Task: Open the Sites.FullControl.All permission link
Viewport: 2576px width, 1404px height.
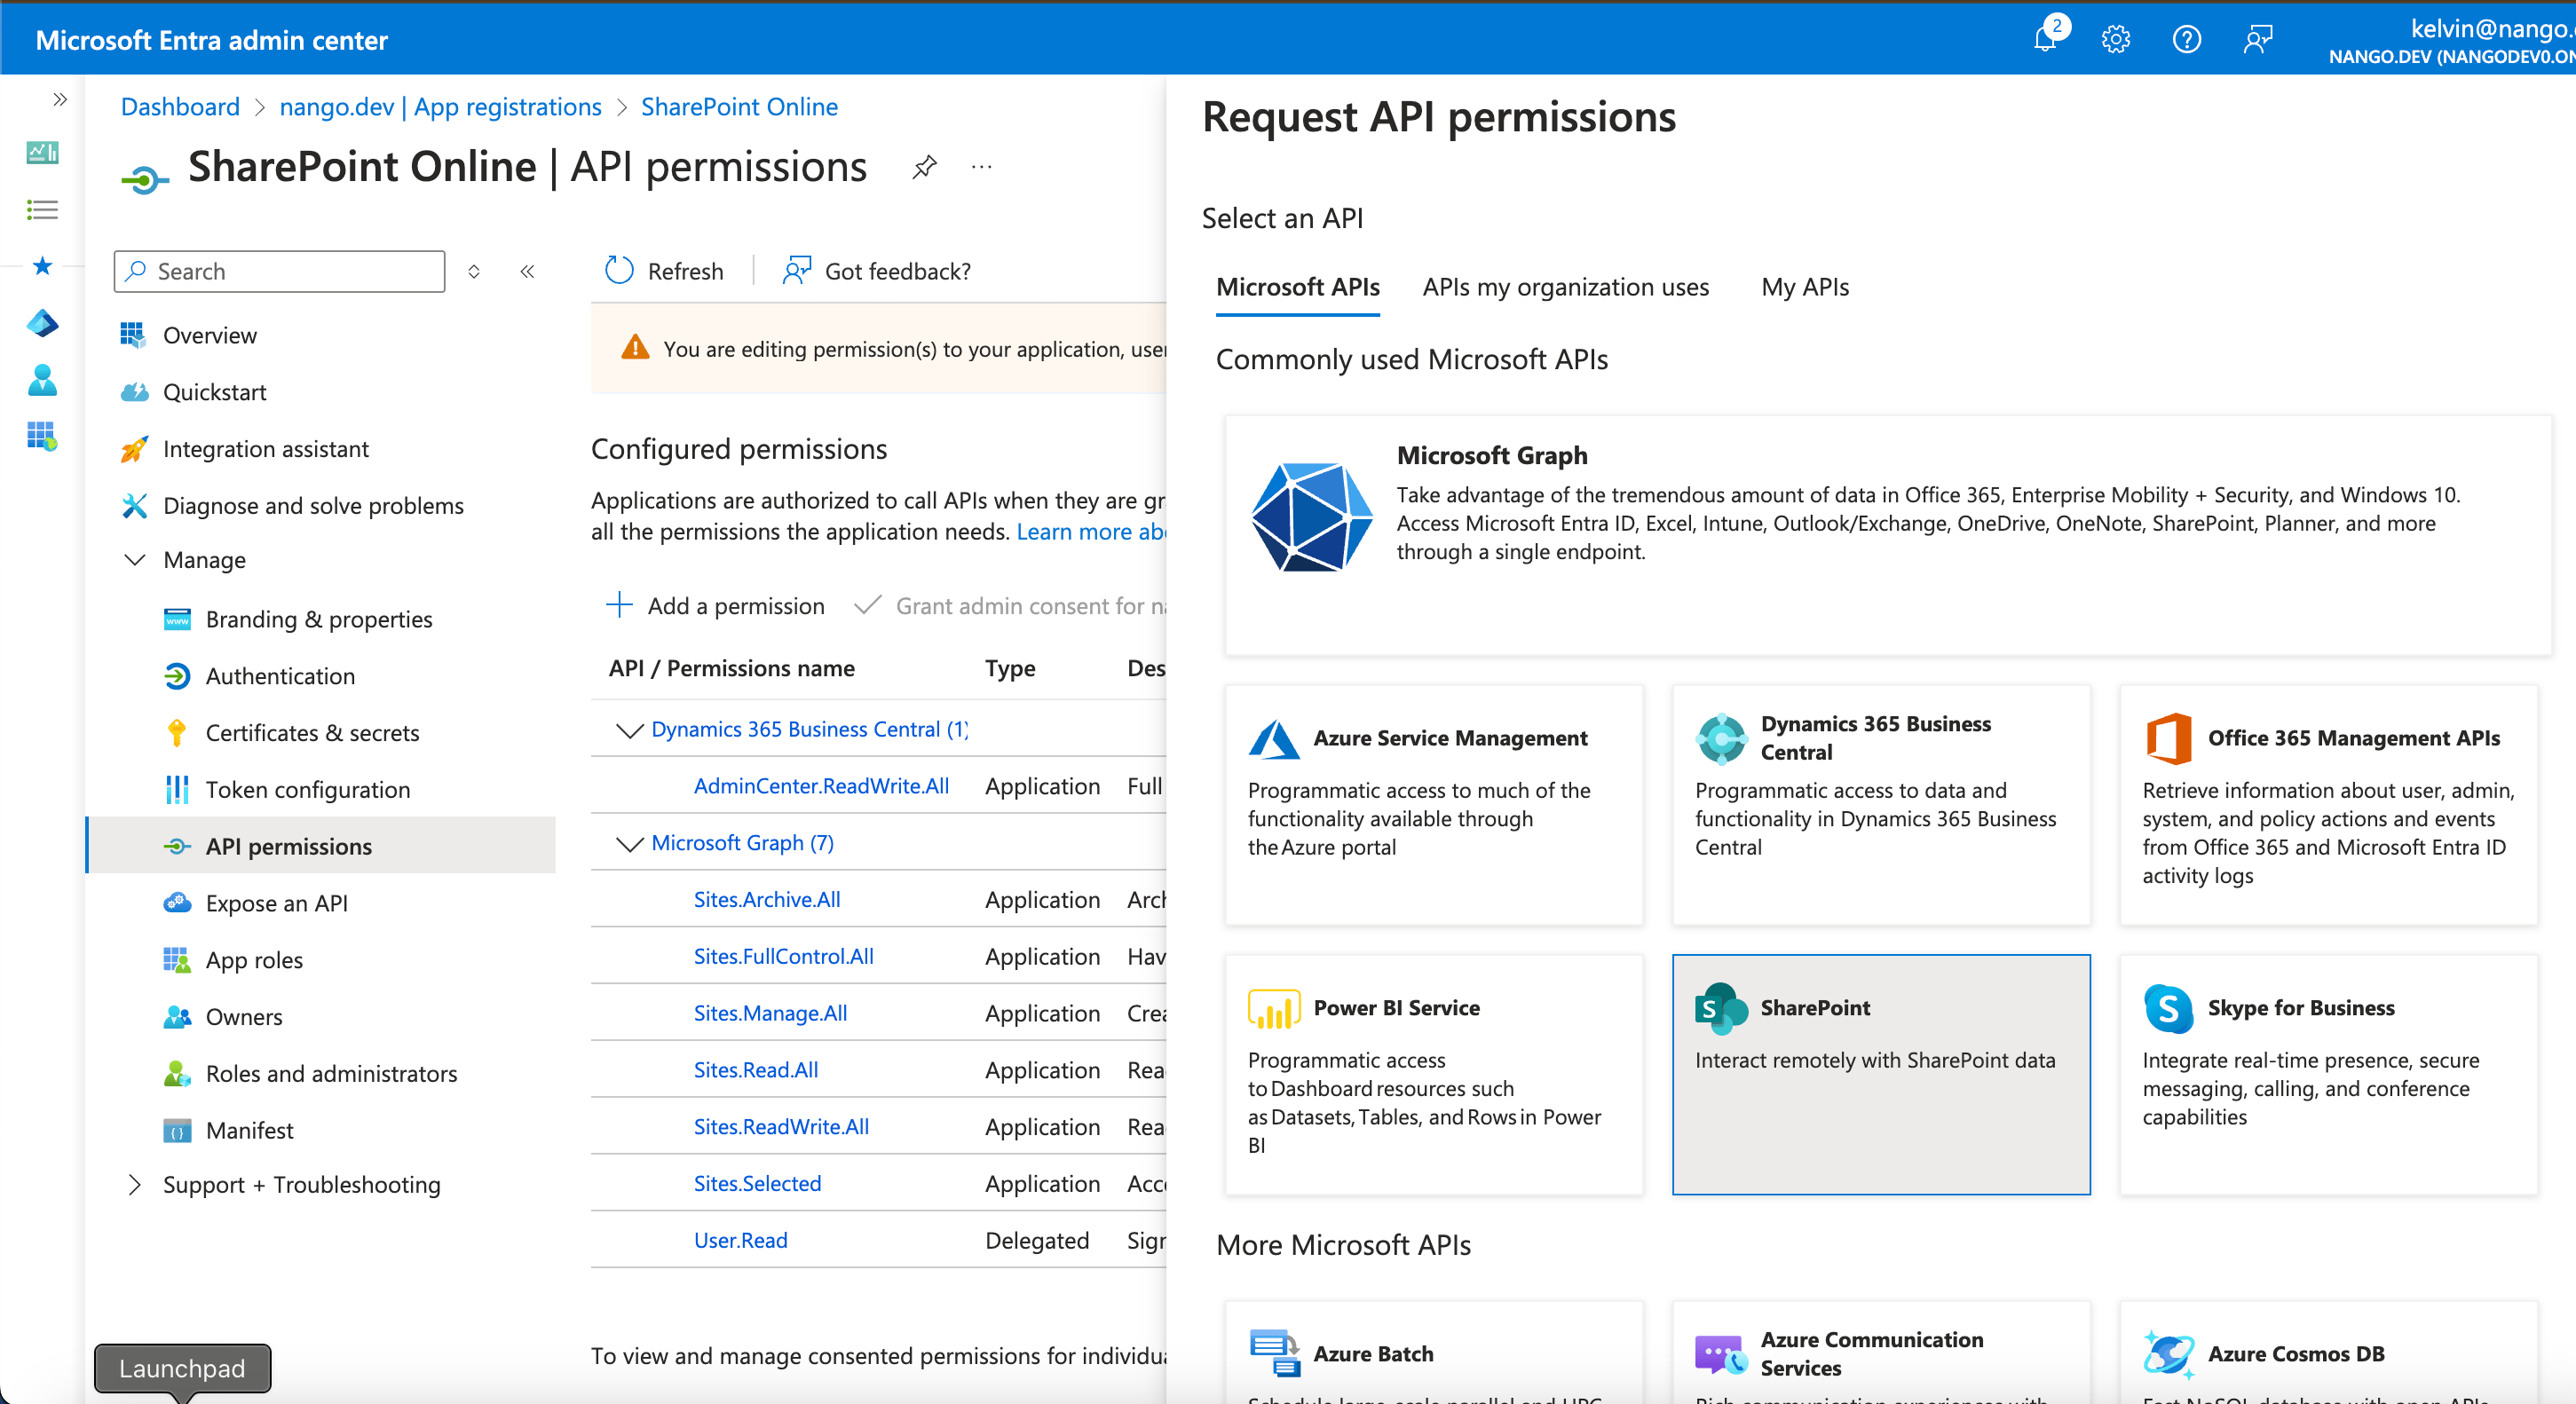Action: coord(783,956)
